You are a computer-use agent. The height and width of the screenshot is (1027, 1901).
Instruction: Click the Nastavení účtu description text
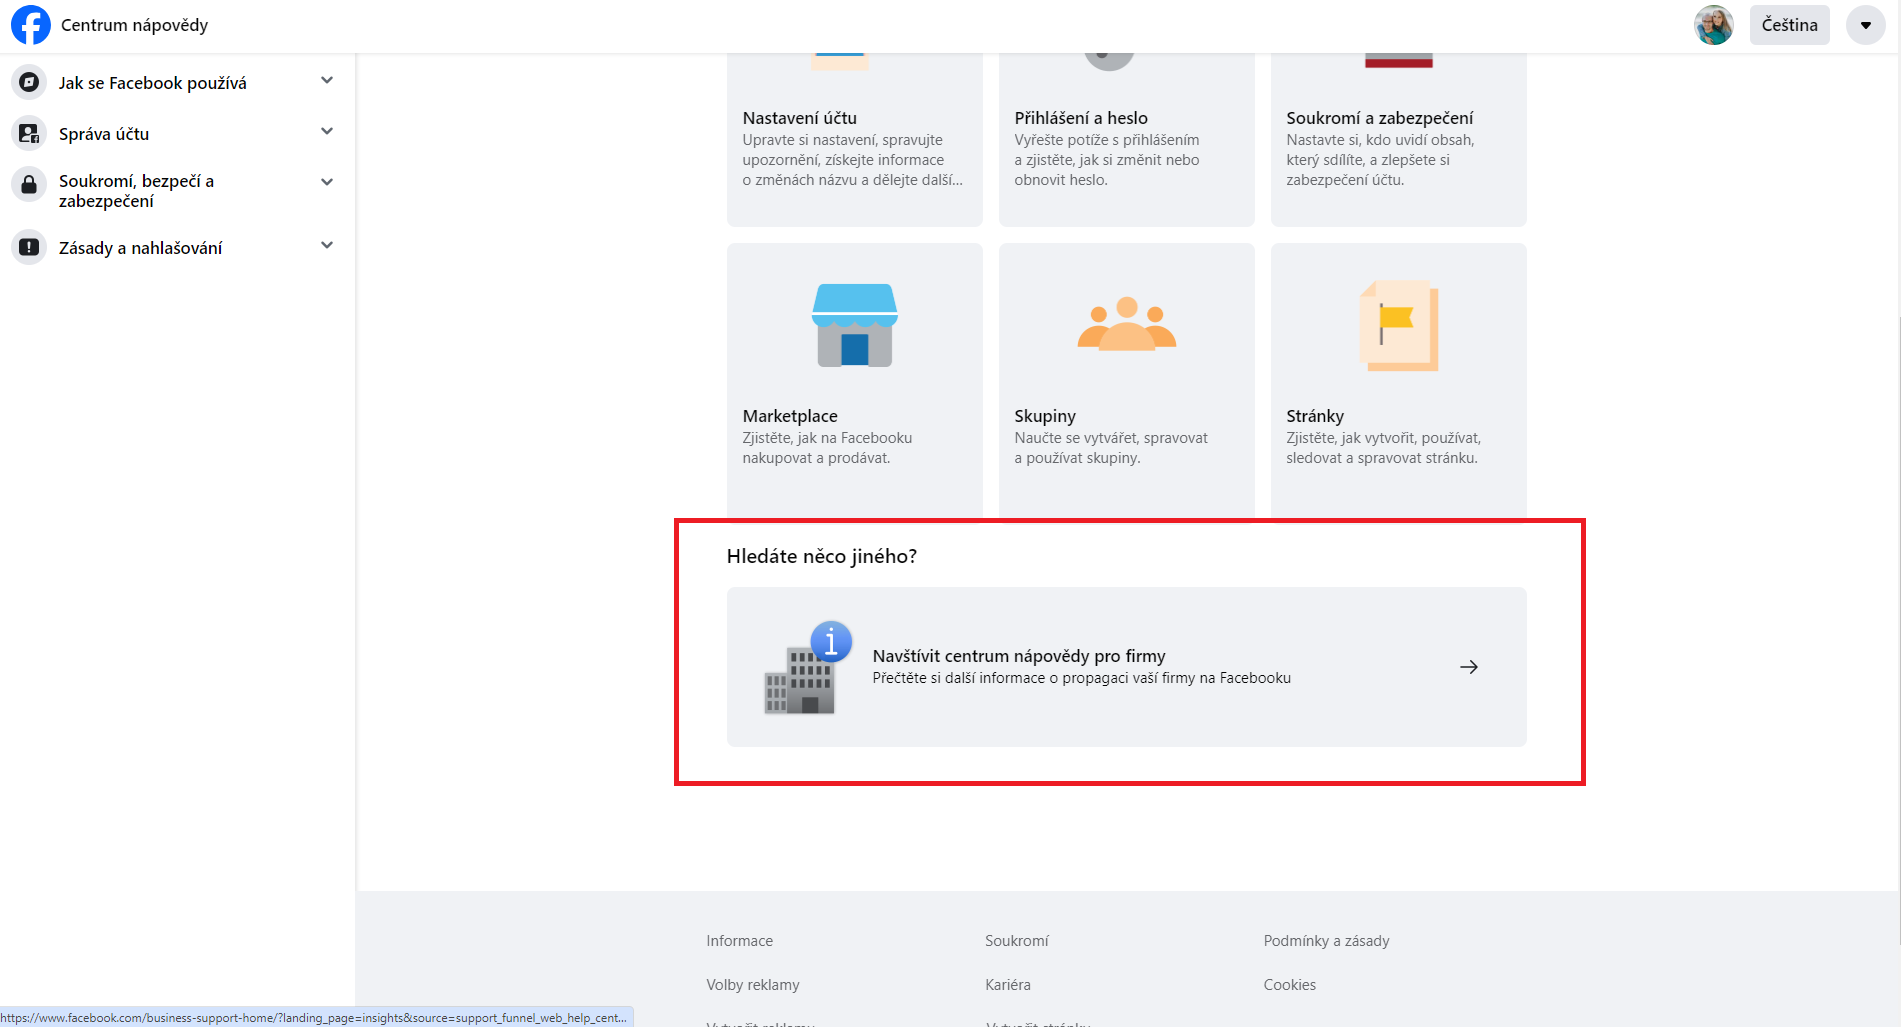tap(853, 160)
